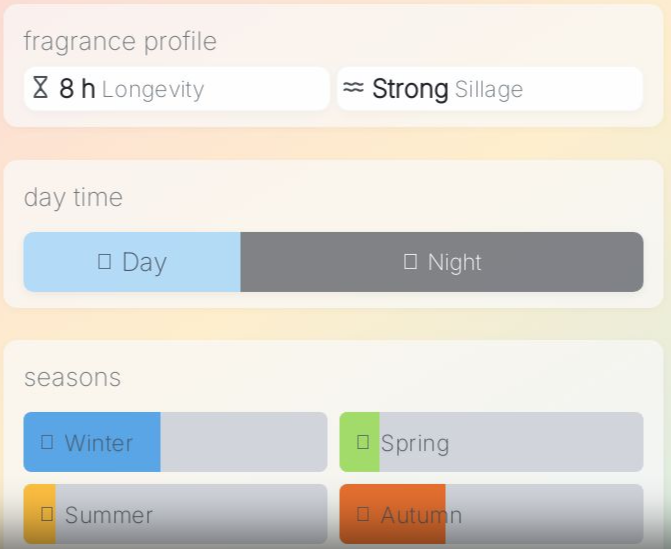Click the small icon beside Day
Image resolution: width=671 pixels, height=549 pixels.
pos(105,262)
